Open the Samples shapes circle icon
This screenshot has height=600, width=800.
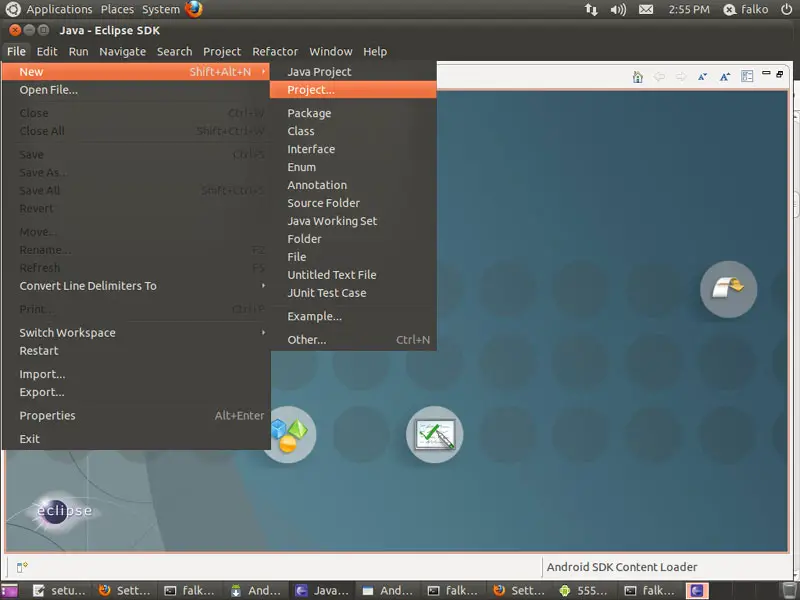pyautogui.click(x=289, y=435)
